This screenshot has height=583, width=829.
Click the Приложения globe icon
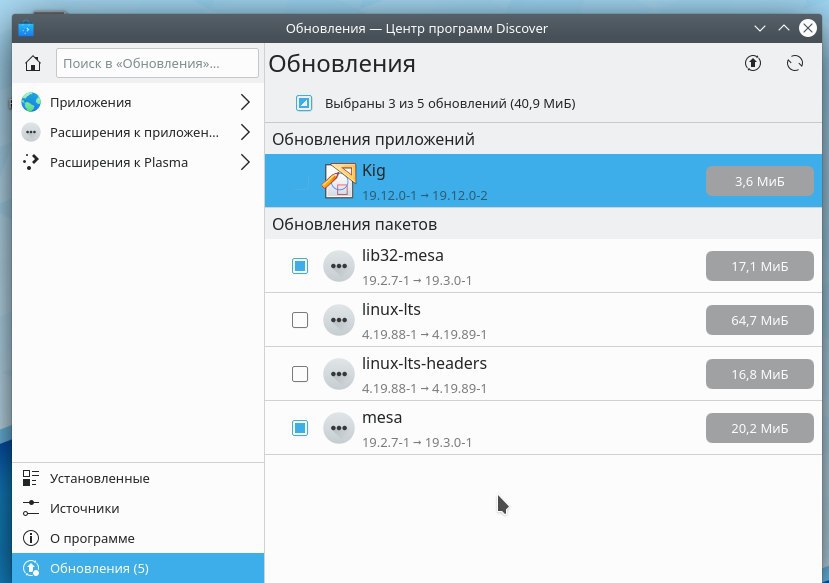[31, 103]
